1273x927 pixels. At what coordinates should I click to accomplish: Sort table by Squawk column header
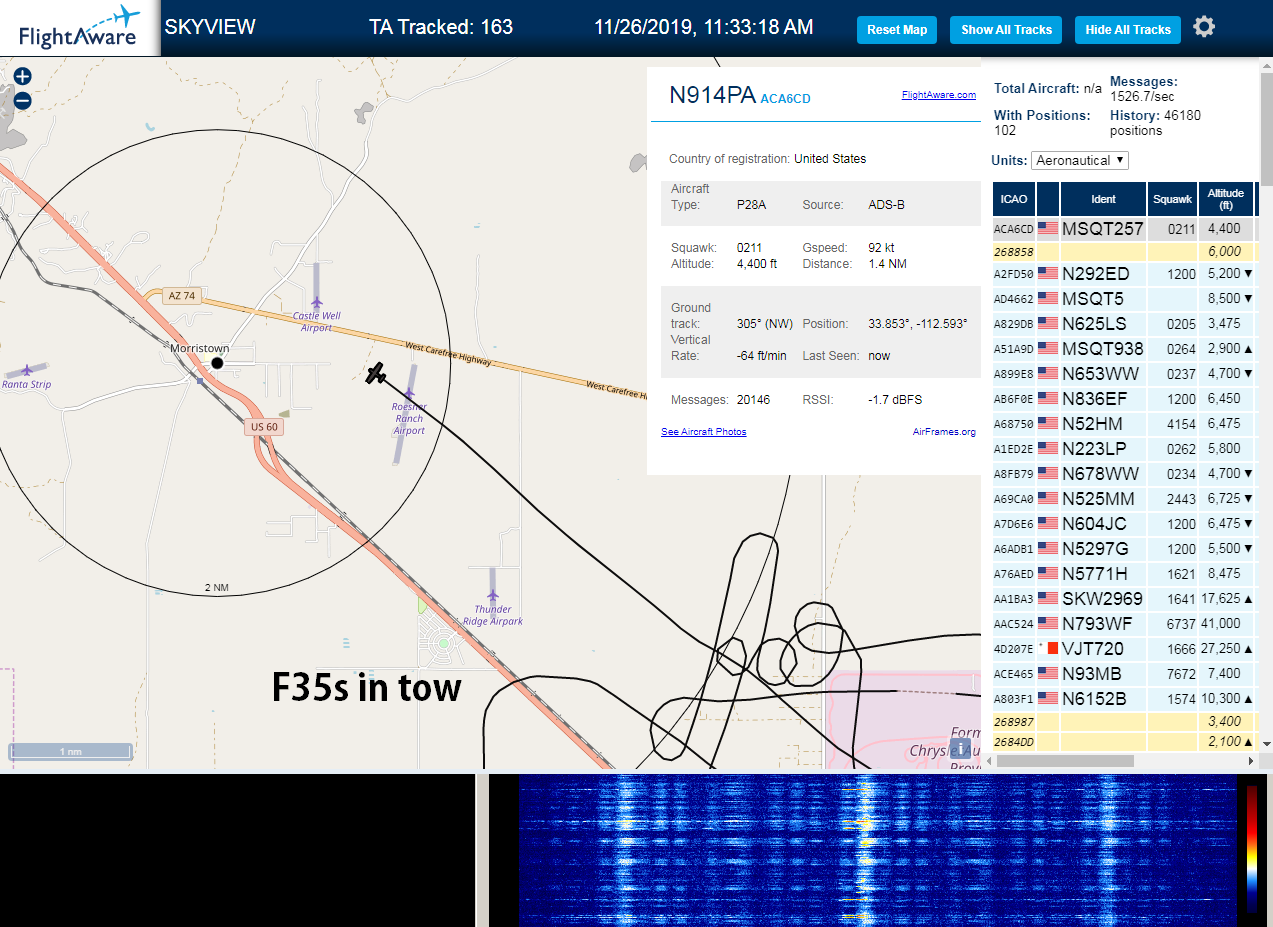click(x=1172, y=199)
